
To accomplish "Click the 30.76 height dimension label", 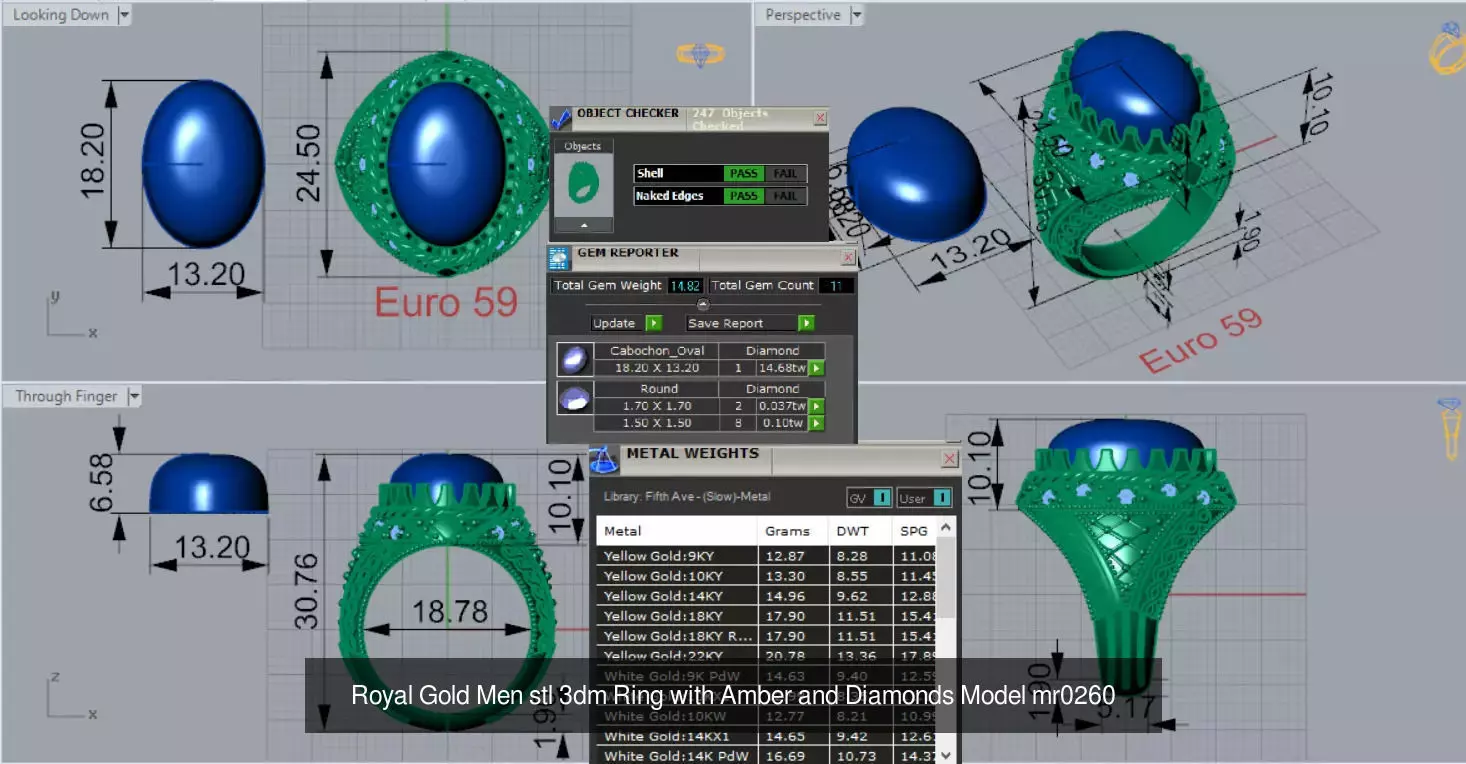I will (x=306, y=590).
